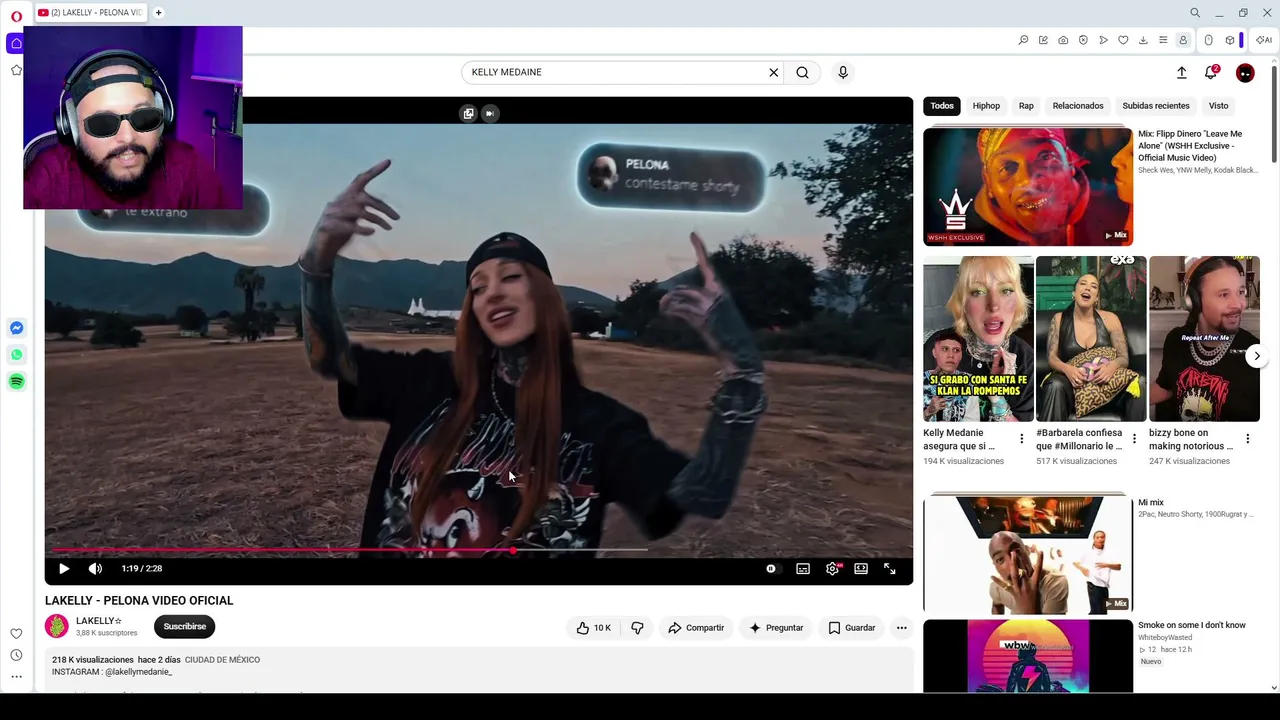Image resolution: width=1280 pixels, height=720 pixels.
Task: Click the YouTube search magnifier button
Action: (802, 72)
